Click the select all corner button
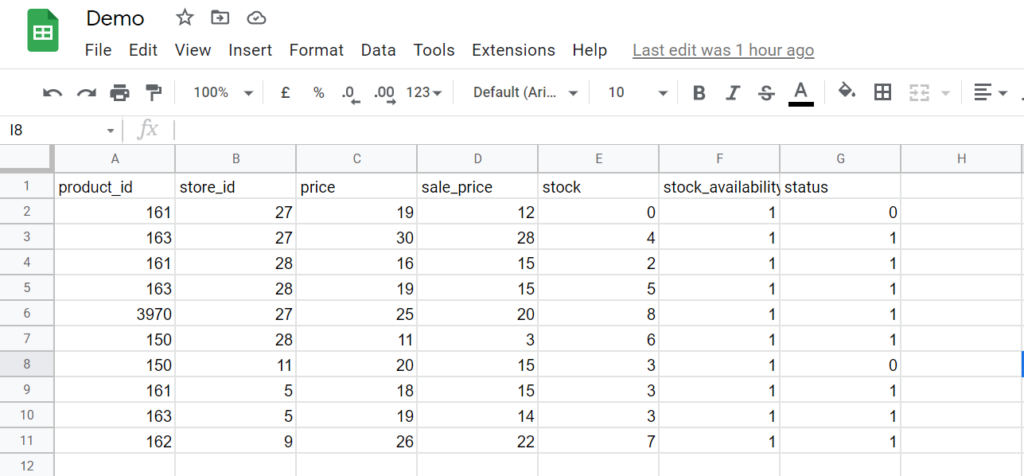1024x476 pixels. tap(27, 159)
